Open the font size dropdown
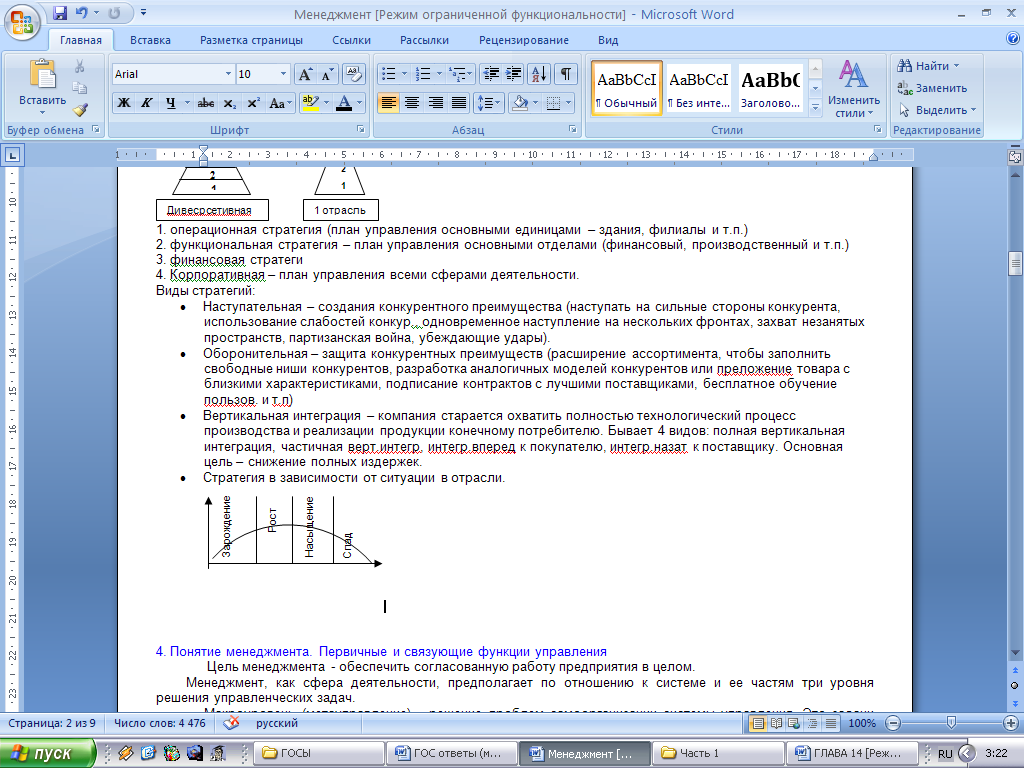 (x=283, y=74)
